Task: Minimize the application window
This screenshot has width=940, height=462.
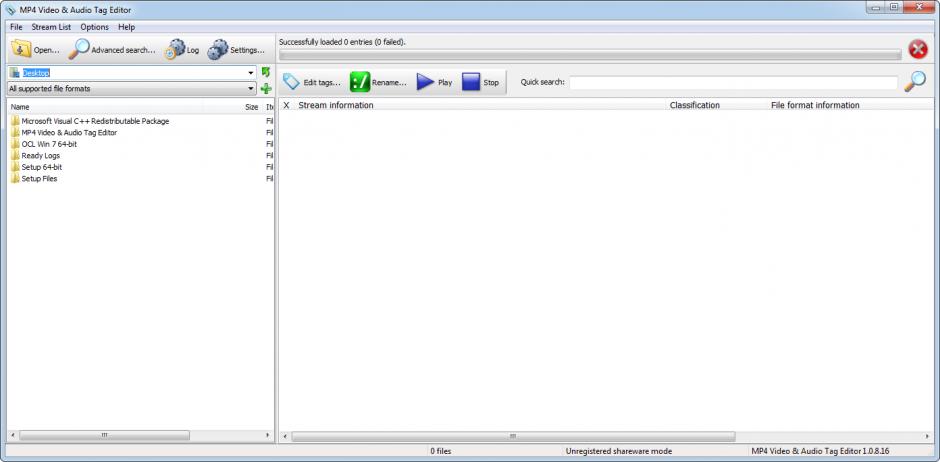Action: pyautogui.click(x=876, y=7)
